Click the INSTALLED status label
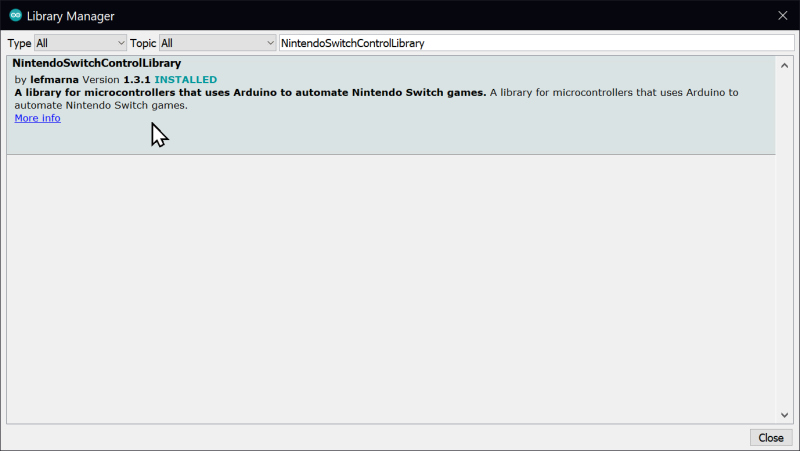Image resolution: width=800 pixels, height=451 pixels. point(186,80)
